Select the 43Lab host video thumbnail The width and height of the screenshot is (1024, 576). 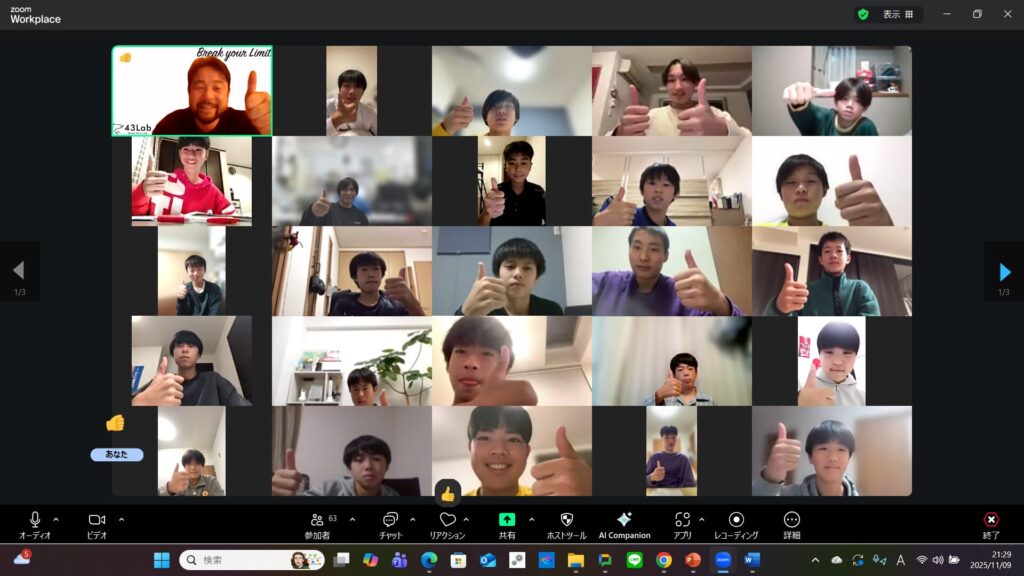[x=191, y=91]
